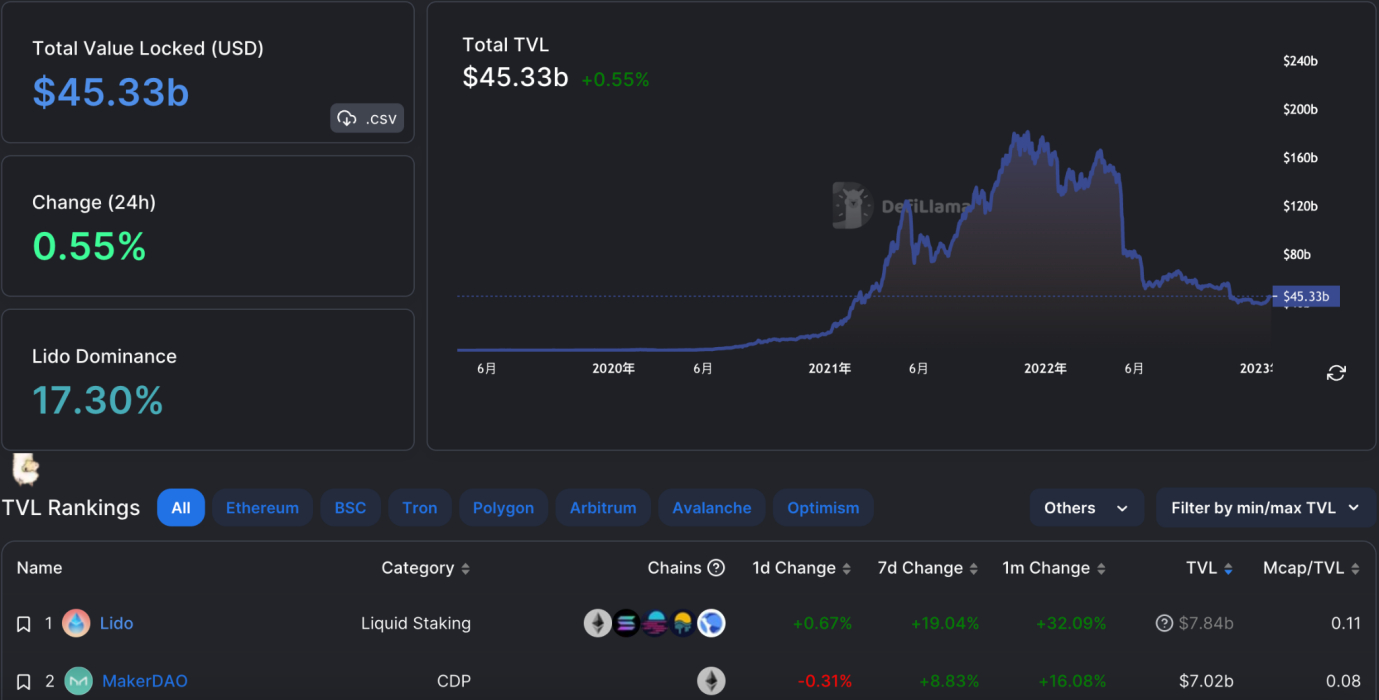Screen dimensions: 1379x700
Task: Select the All chains tab
Action: click(x=181, y=508)
